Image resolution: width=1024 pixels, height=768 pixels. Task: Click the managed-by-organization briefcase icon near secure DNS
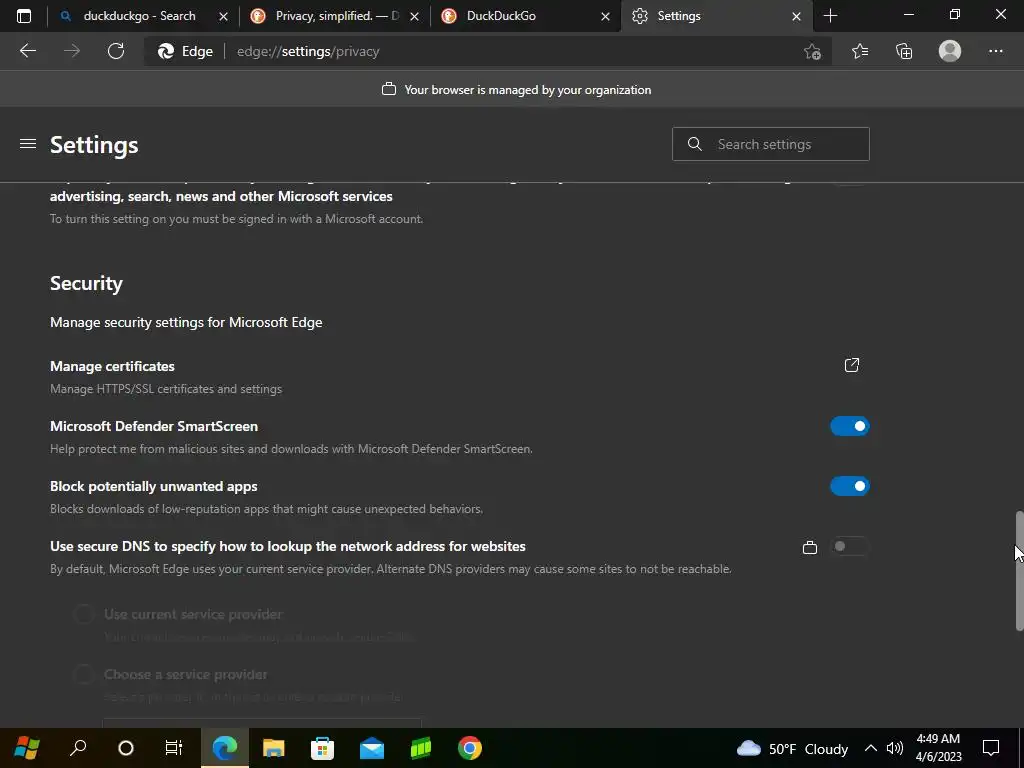pyautogui.click(x=810, y=547)
